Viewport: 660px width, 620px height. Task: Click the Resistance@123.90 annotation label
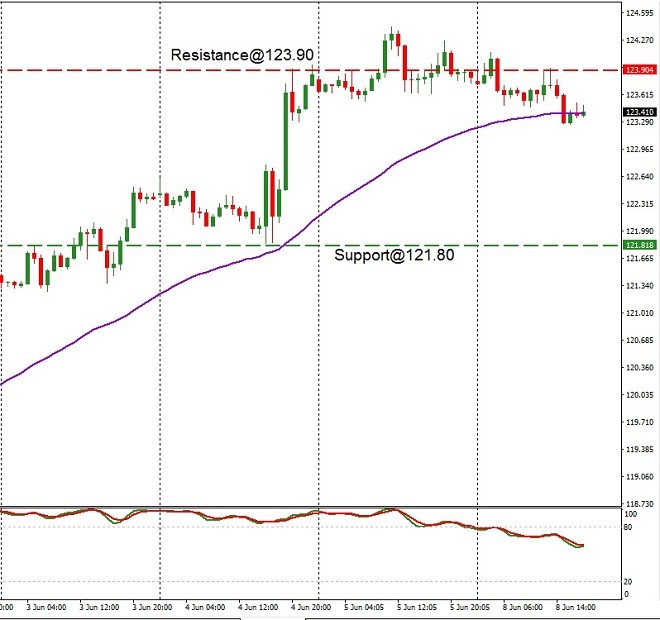point(242,55)
